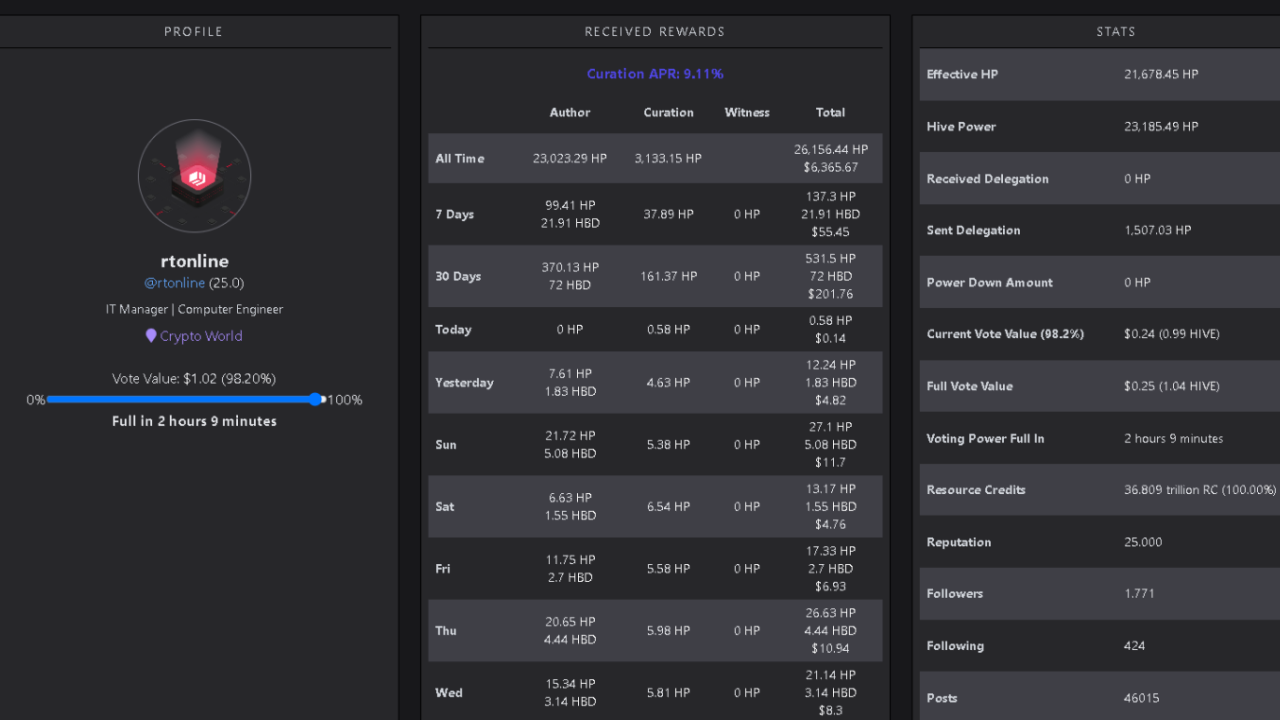Image resolution: width=1280 pixels, height=720 pixels.
Task: Click the 3,133.15 HP curation all-time value
Action: coord(668,159)
